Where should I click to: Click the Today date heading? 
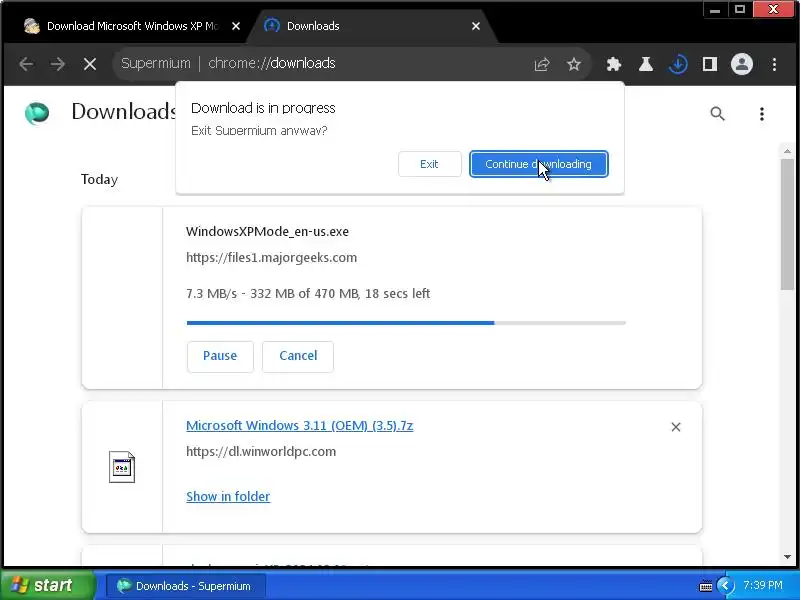click(x=99, y=180)
